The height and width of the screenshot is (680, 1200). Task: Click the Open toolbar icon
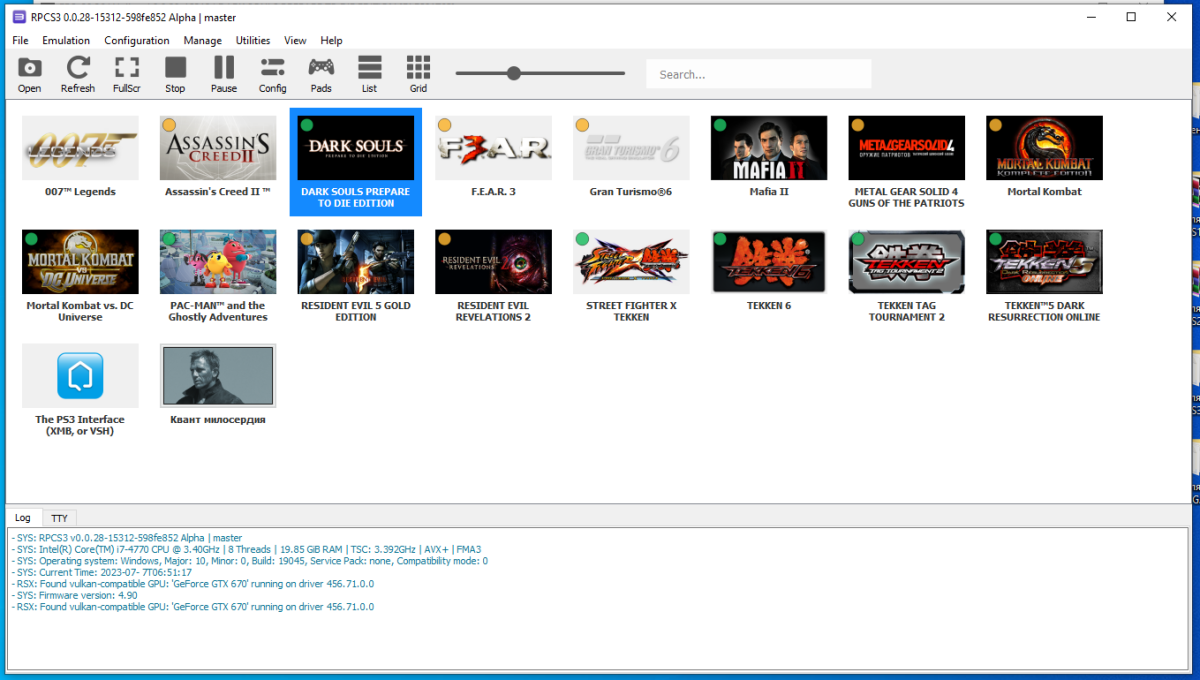point(29,74)
